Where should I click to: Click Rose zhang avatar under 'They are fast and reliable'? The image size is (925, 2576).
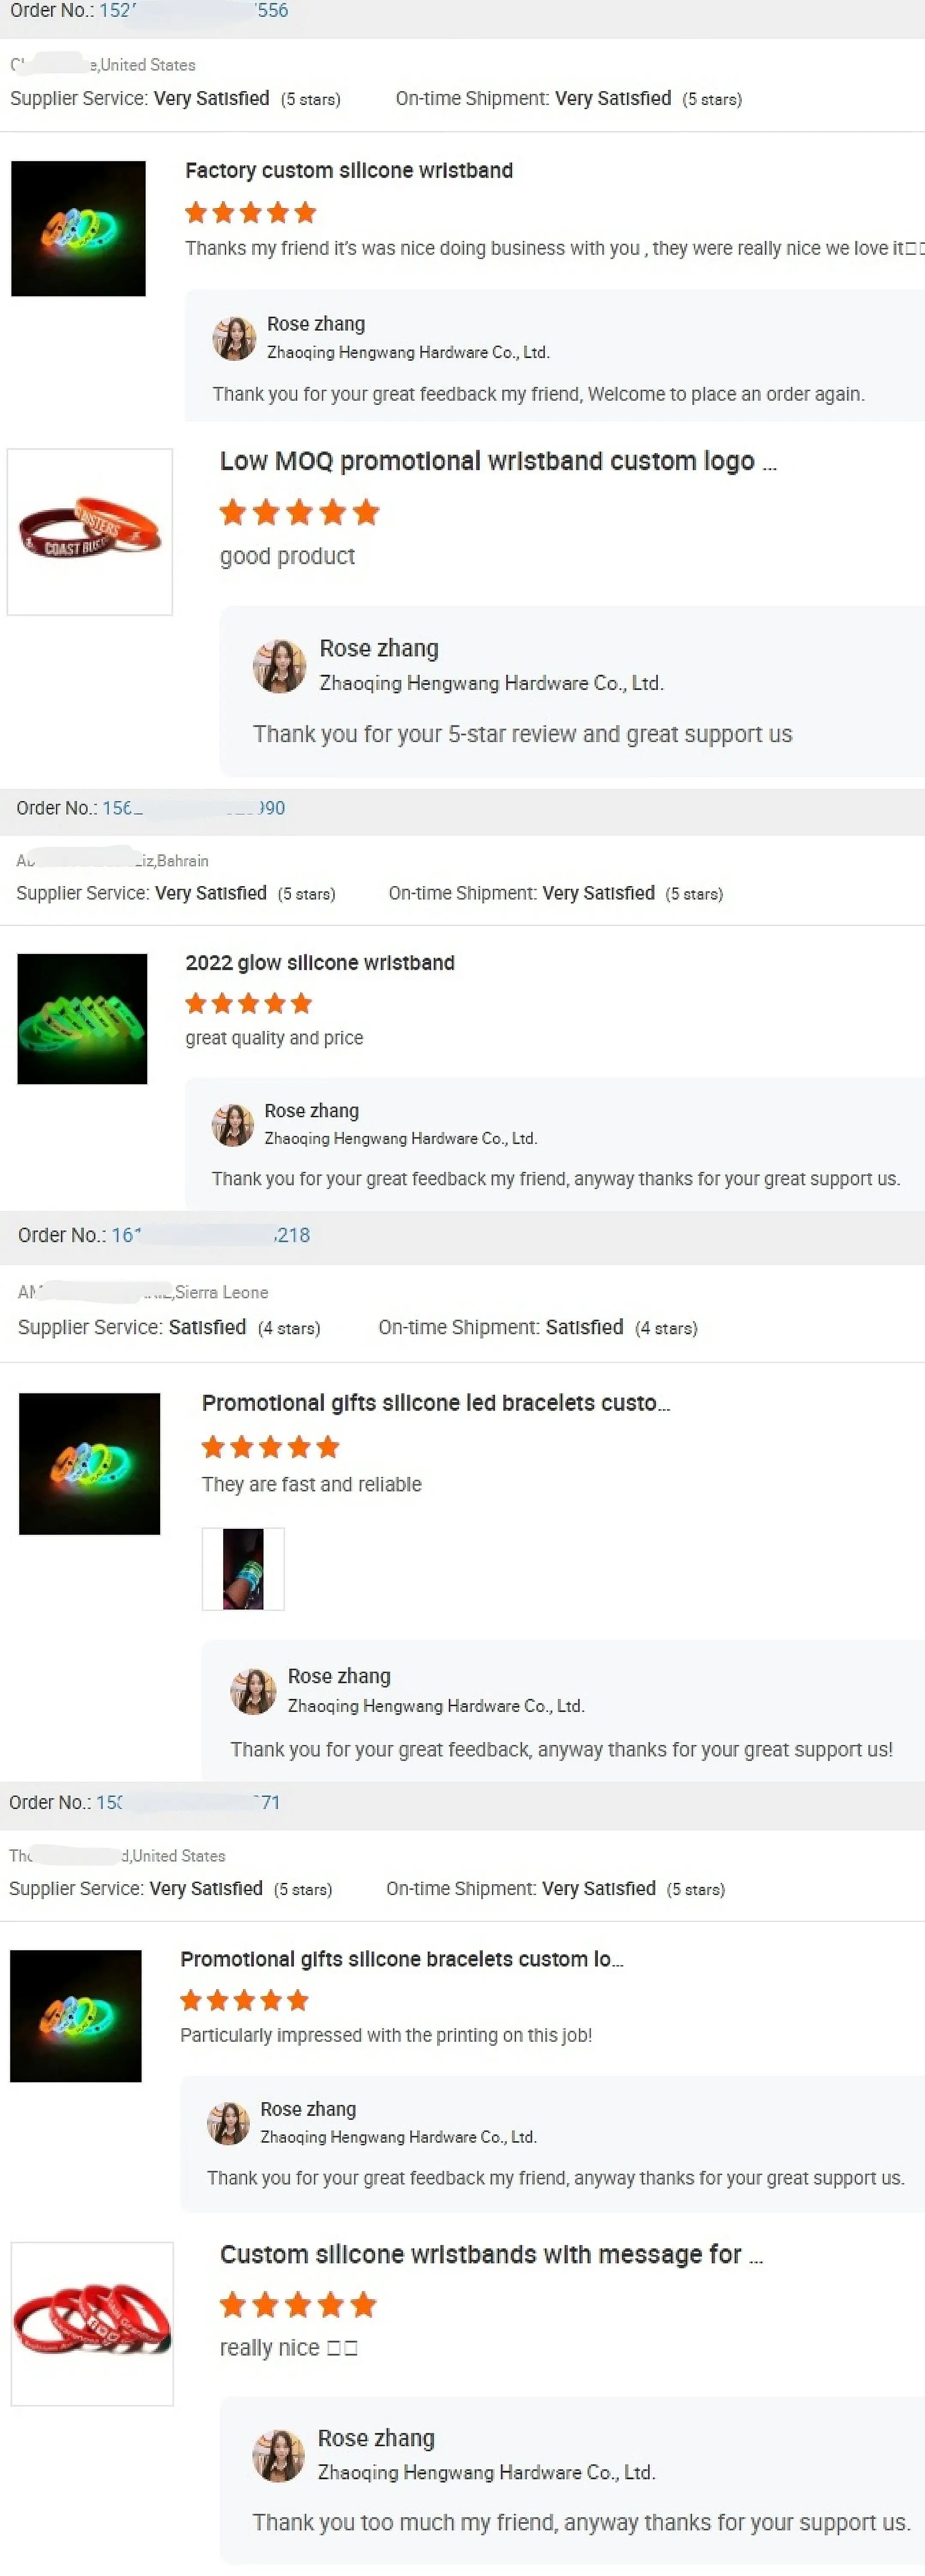pyautogui.click(x=253, y=1691)
